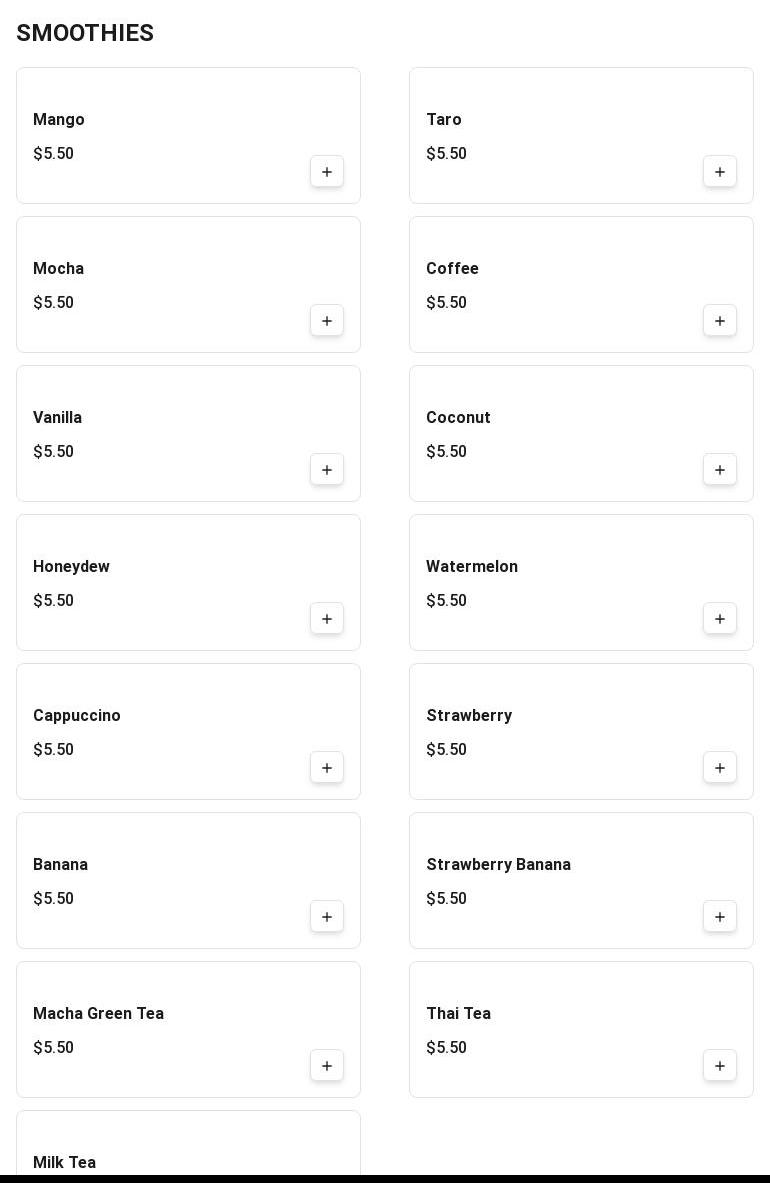Viewport: 770px width, 1183px height.
Task: Click the Macha Green Tea title
Action: pos(98,1014)
